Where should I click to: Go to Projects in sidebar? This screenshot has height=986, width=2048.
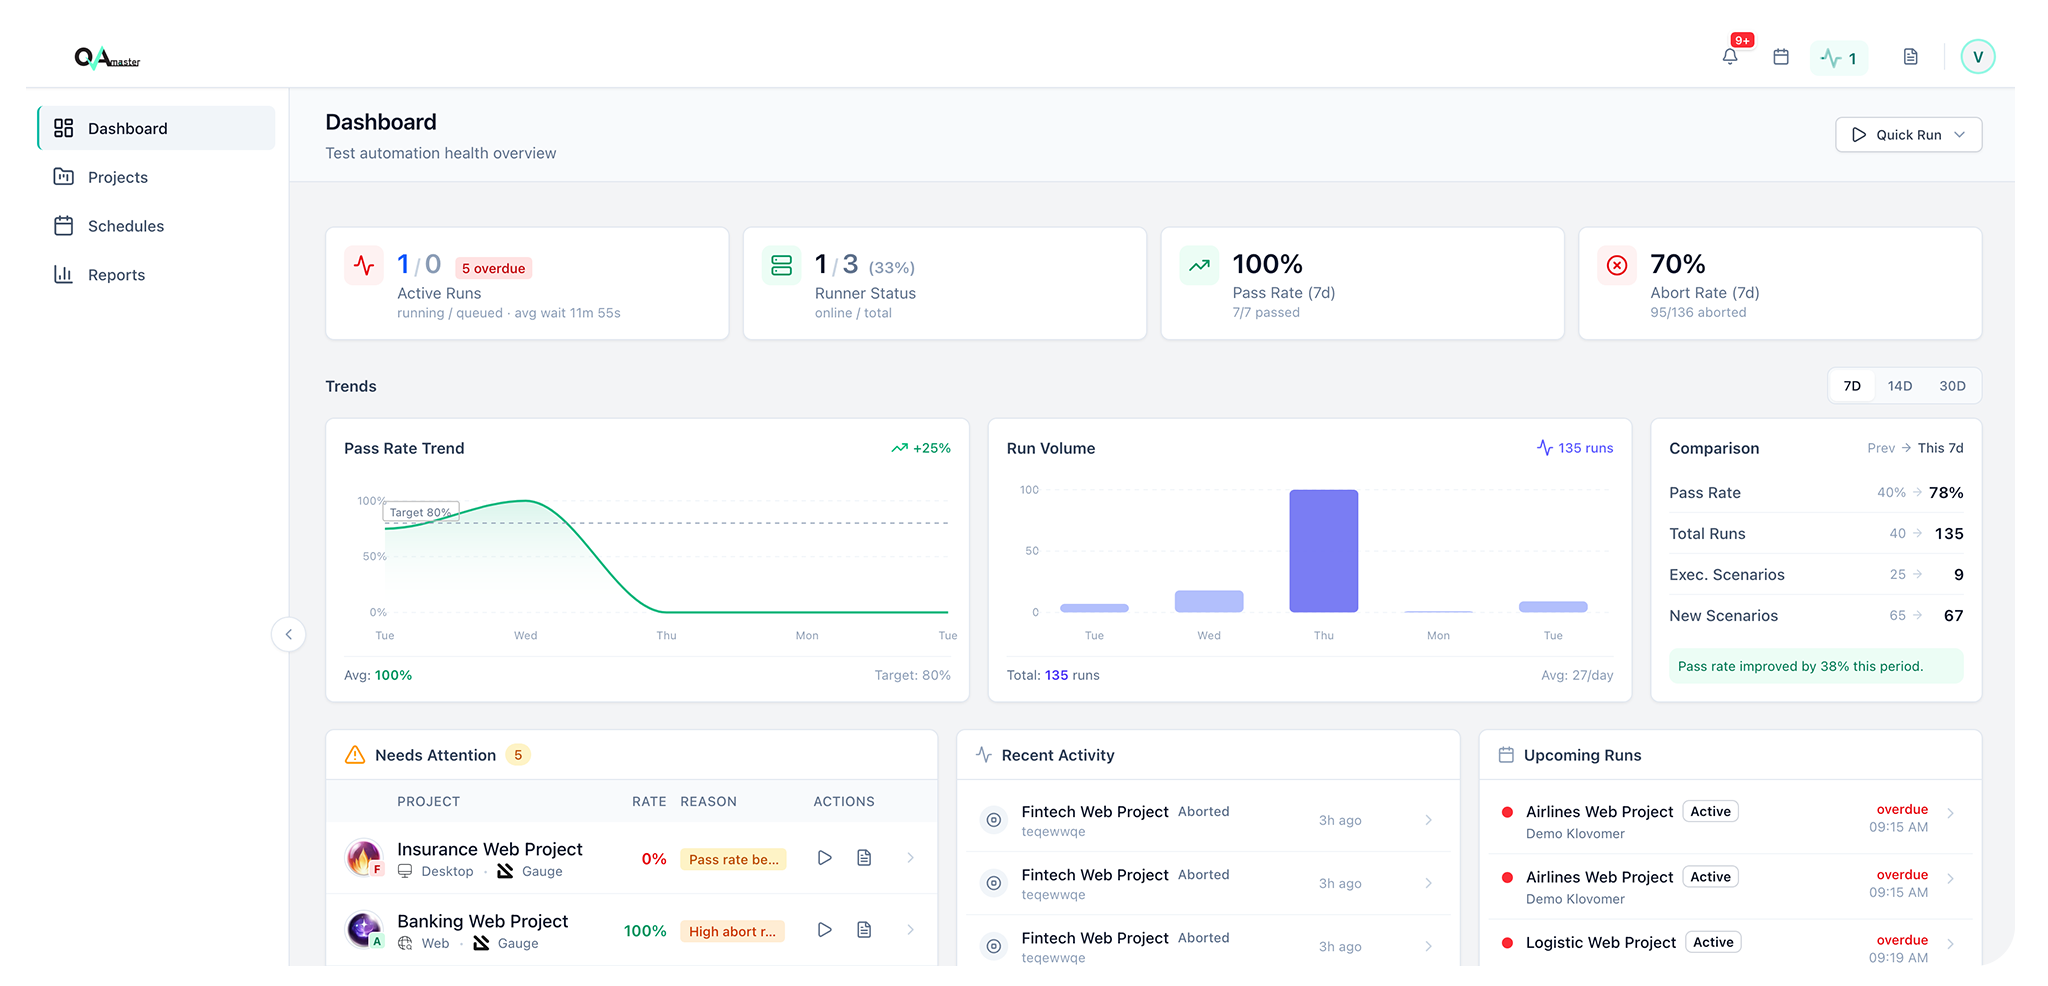pos(117,177)
